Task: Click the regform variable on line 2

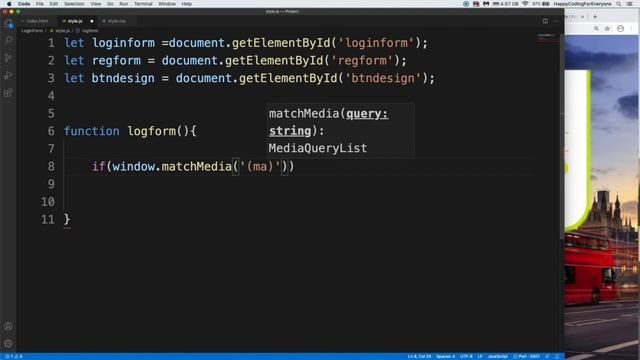Action: pyautogui.click(x=116, y=60)
